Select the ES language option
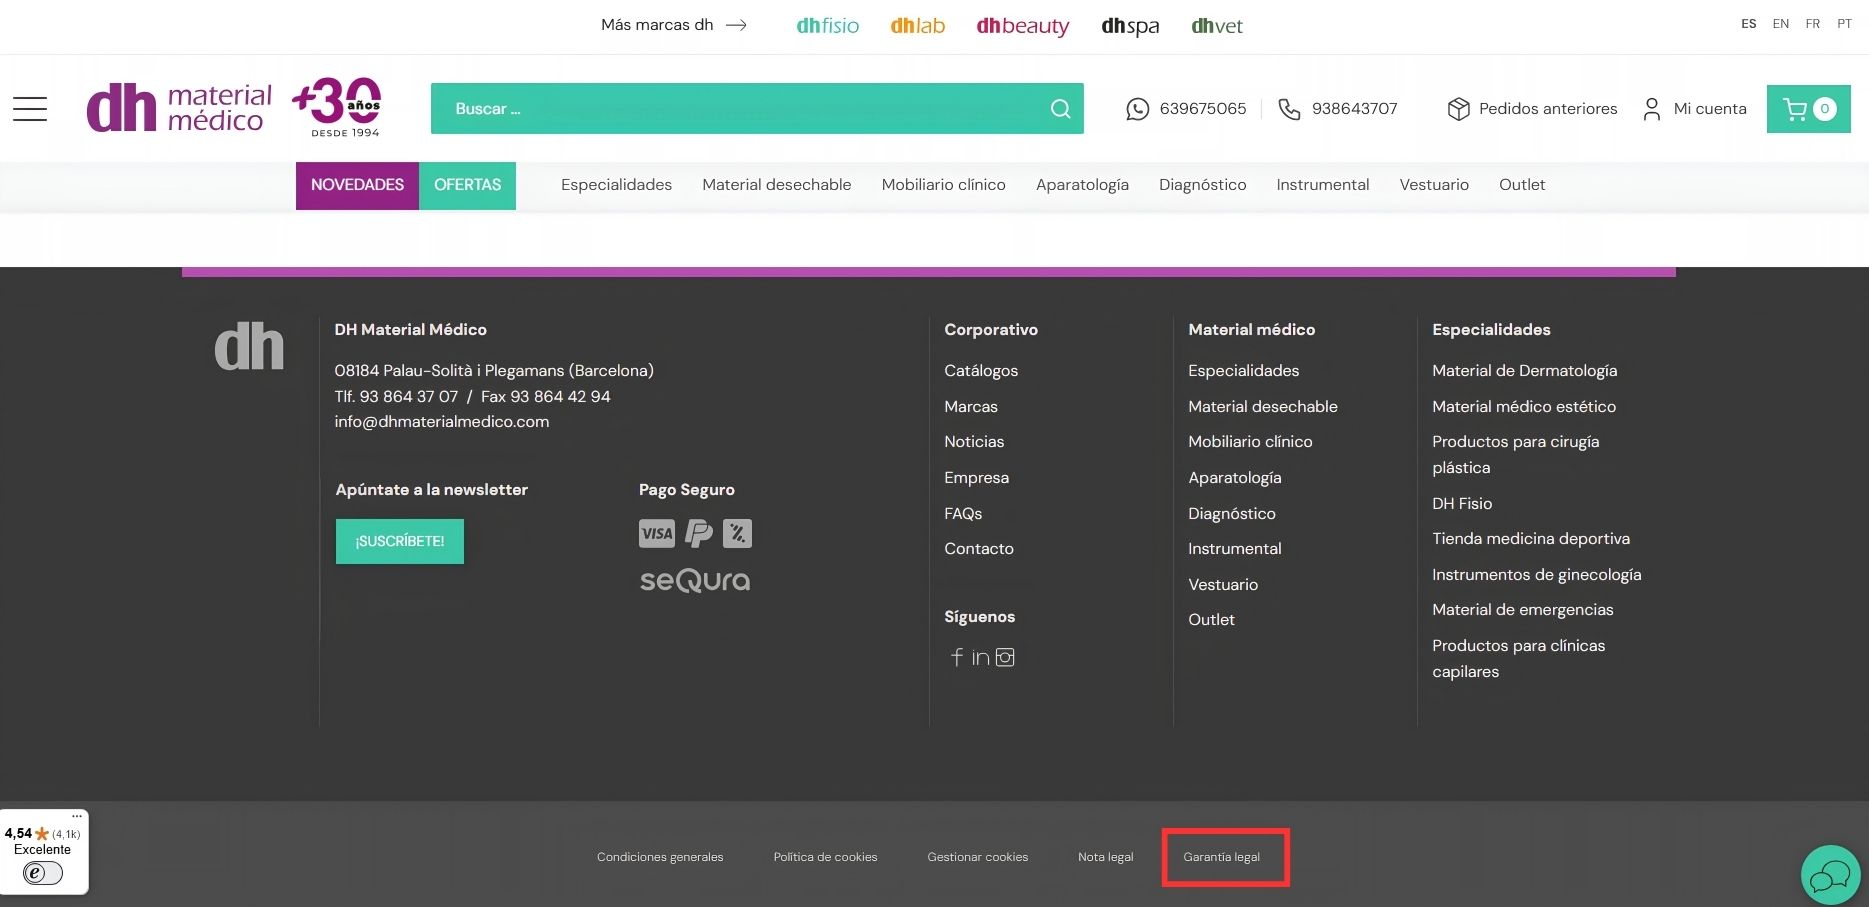Viewport: 1869px width, 907px height. pyautogui.click(x=1748, y=24)
